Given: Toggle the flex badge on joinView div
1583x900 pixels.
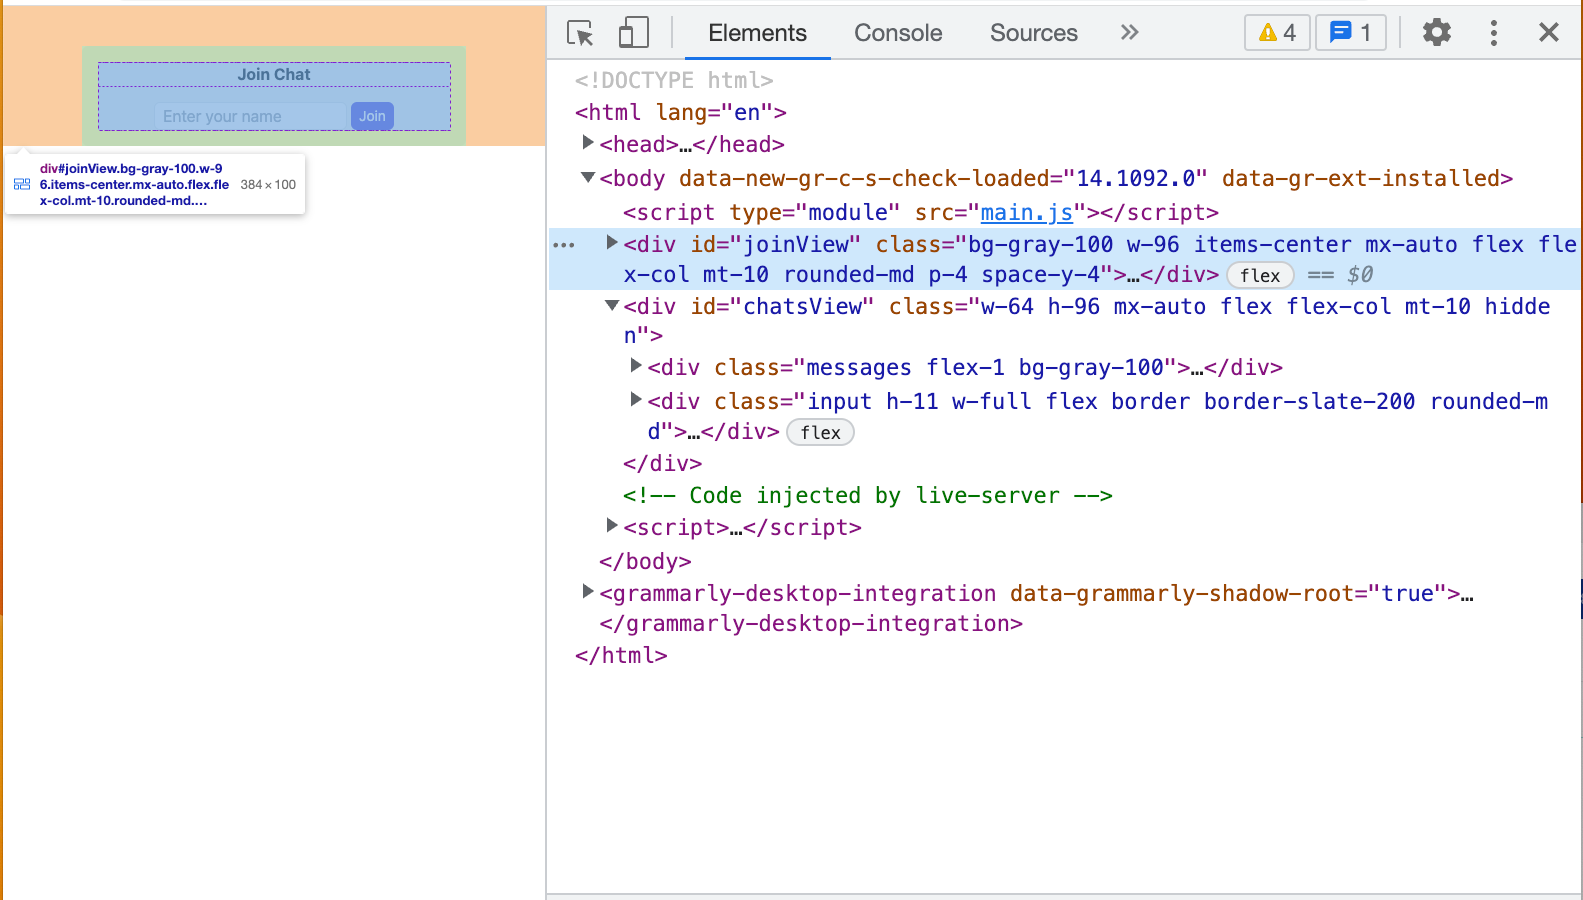Looking at the screenshot, I should pyautogui.click(x=1260, y=276).
